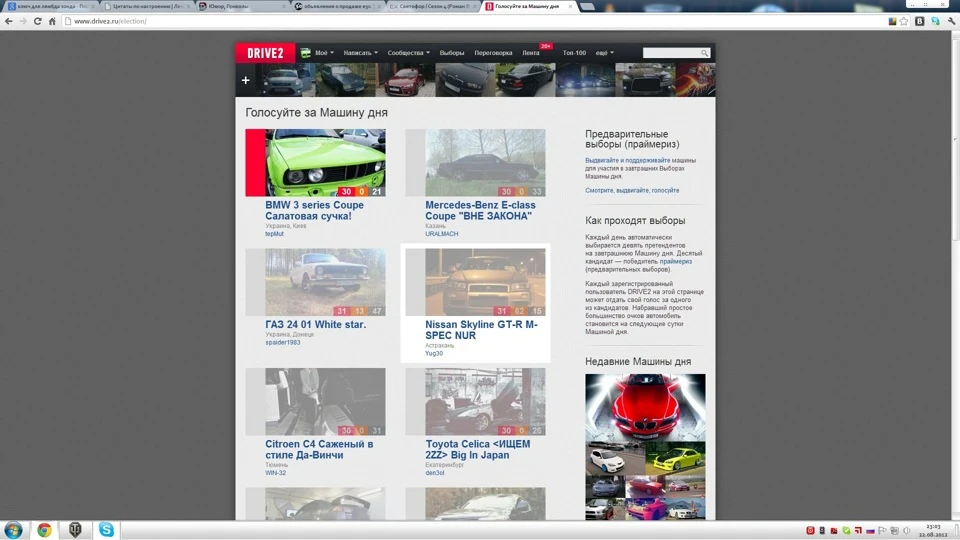This screenshot has width=960, height=540.
Task: Switch to the 'Светофор' browser tab
Action: click(x=433, y=6)
